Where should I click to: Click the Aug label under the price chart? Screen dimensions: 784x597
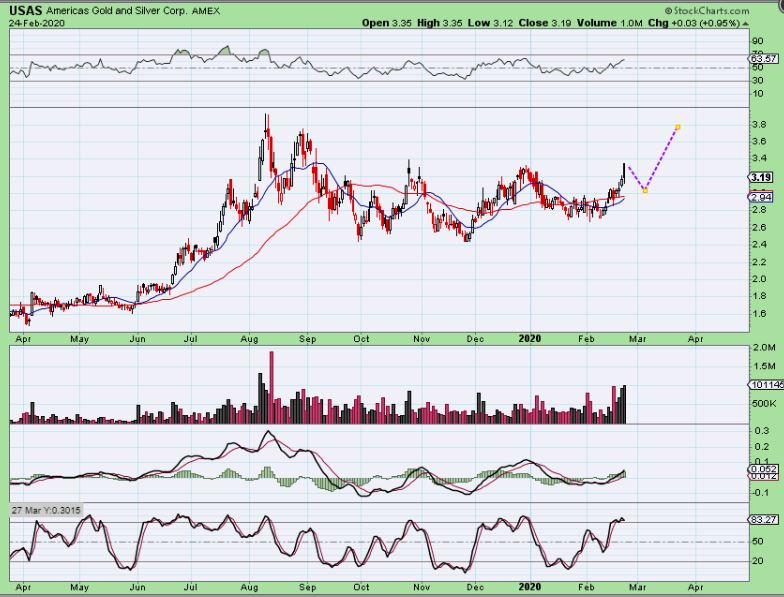point(250,339)
